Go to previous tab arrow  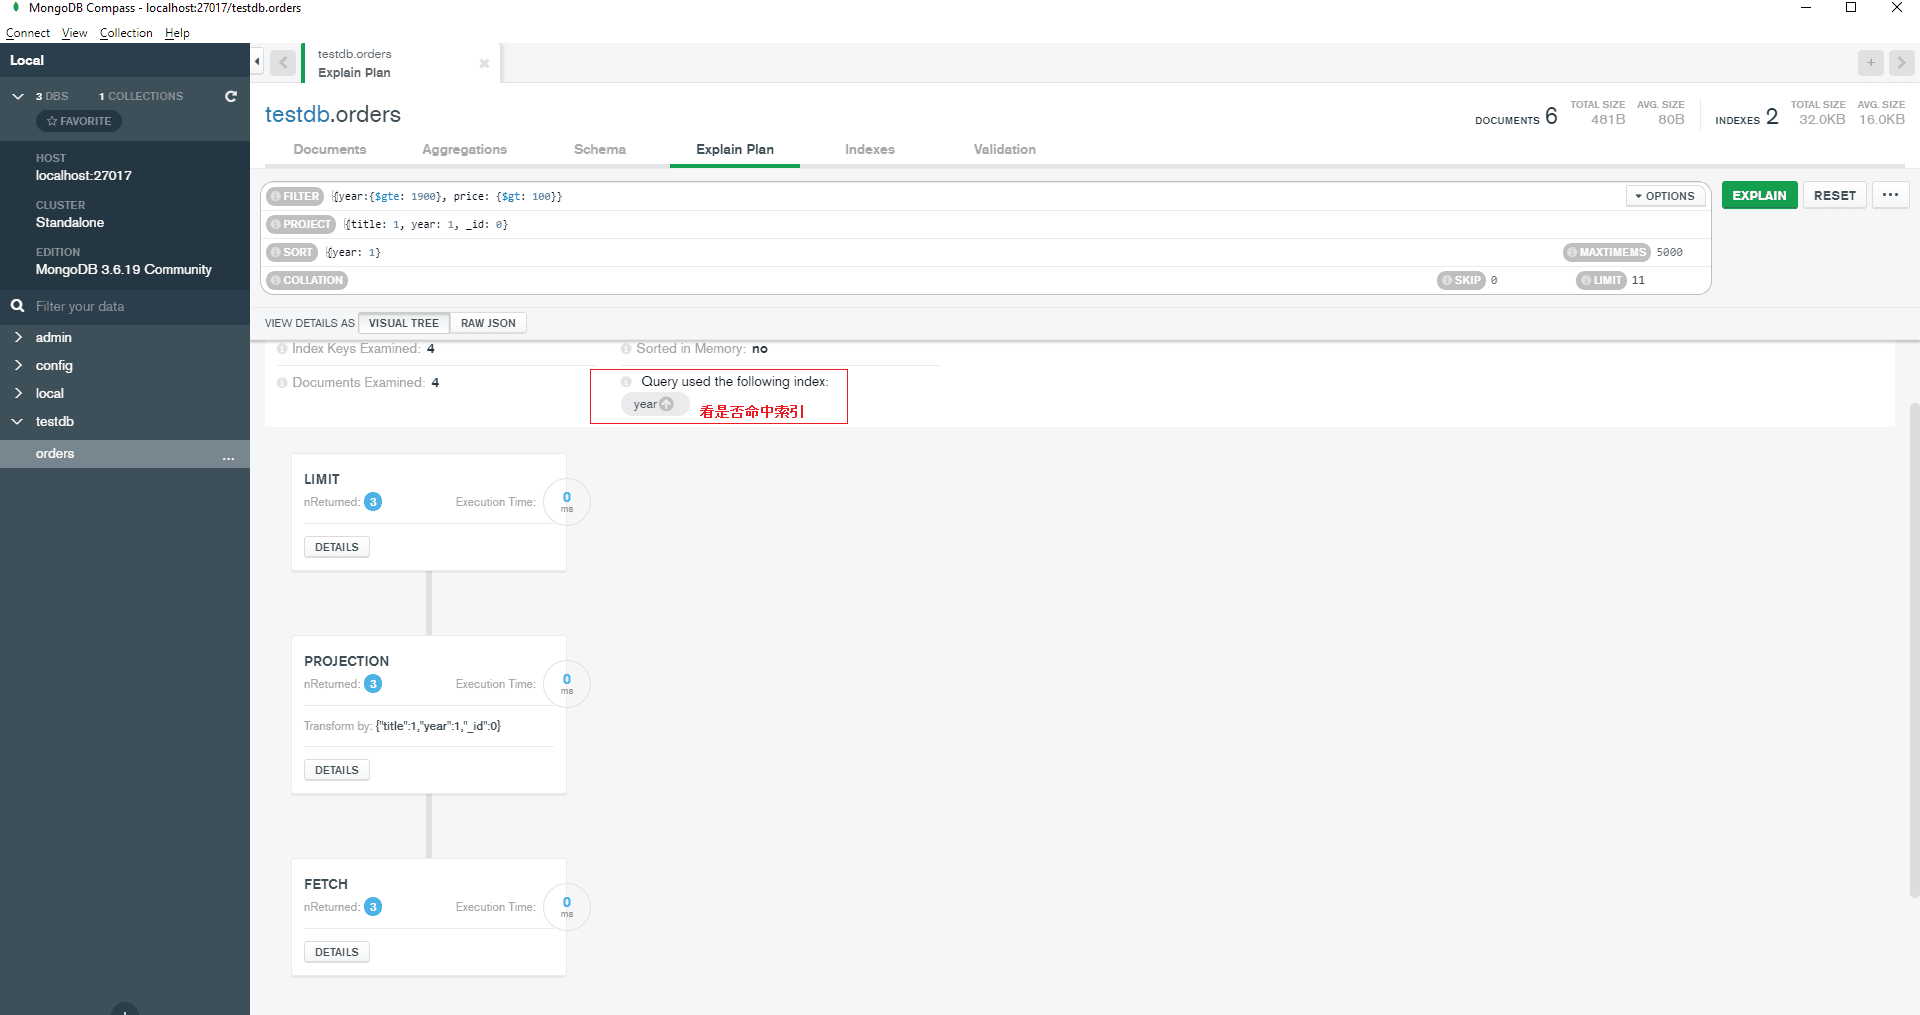tap(283, 63)
